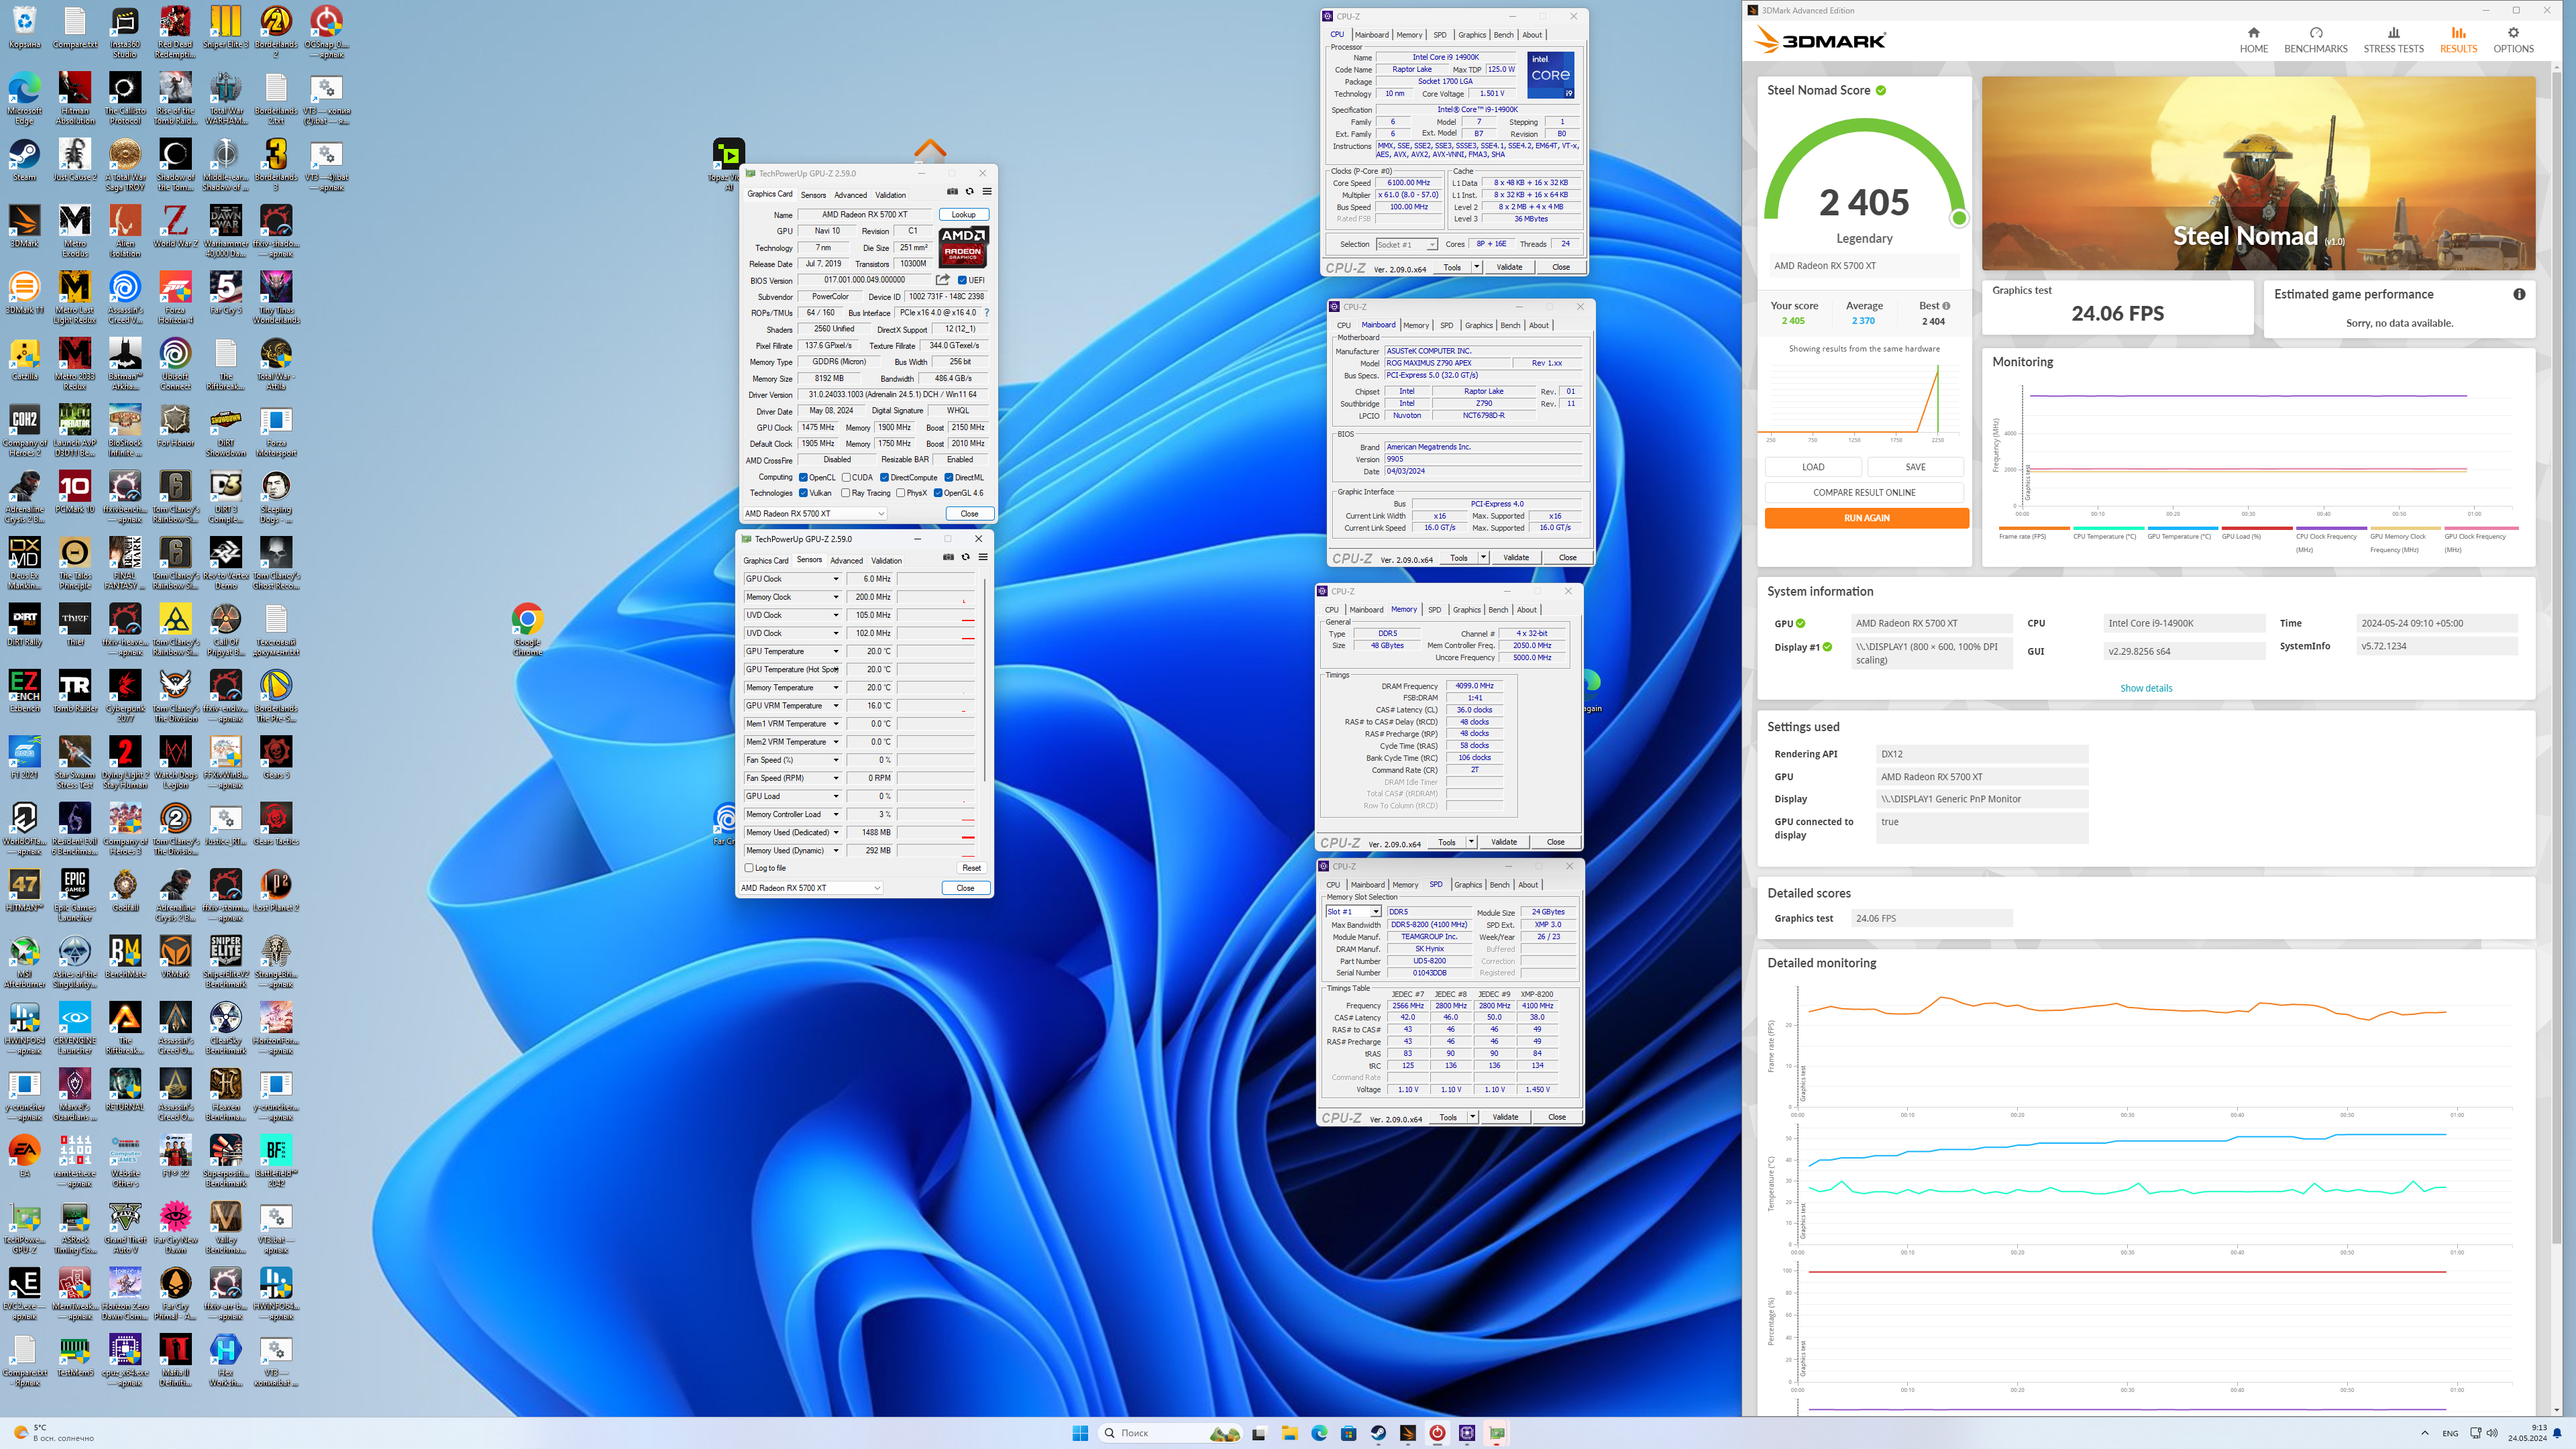Click camera icon in GPU-Z Sensors window
Image resolution: width=2576 pixels, height=1449 pixels.
point(948,557)
